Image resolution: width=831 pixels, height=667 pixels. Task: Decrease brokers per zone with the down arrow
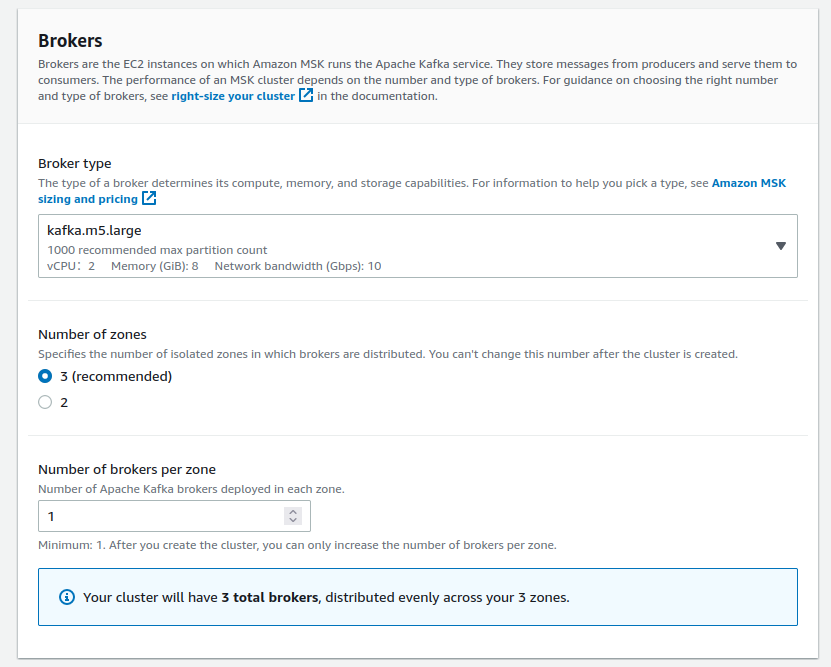[x=292, y=521]
